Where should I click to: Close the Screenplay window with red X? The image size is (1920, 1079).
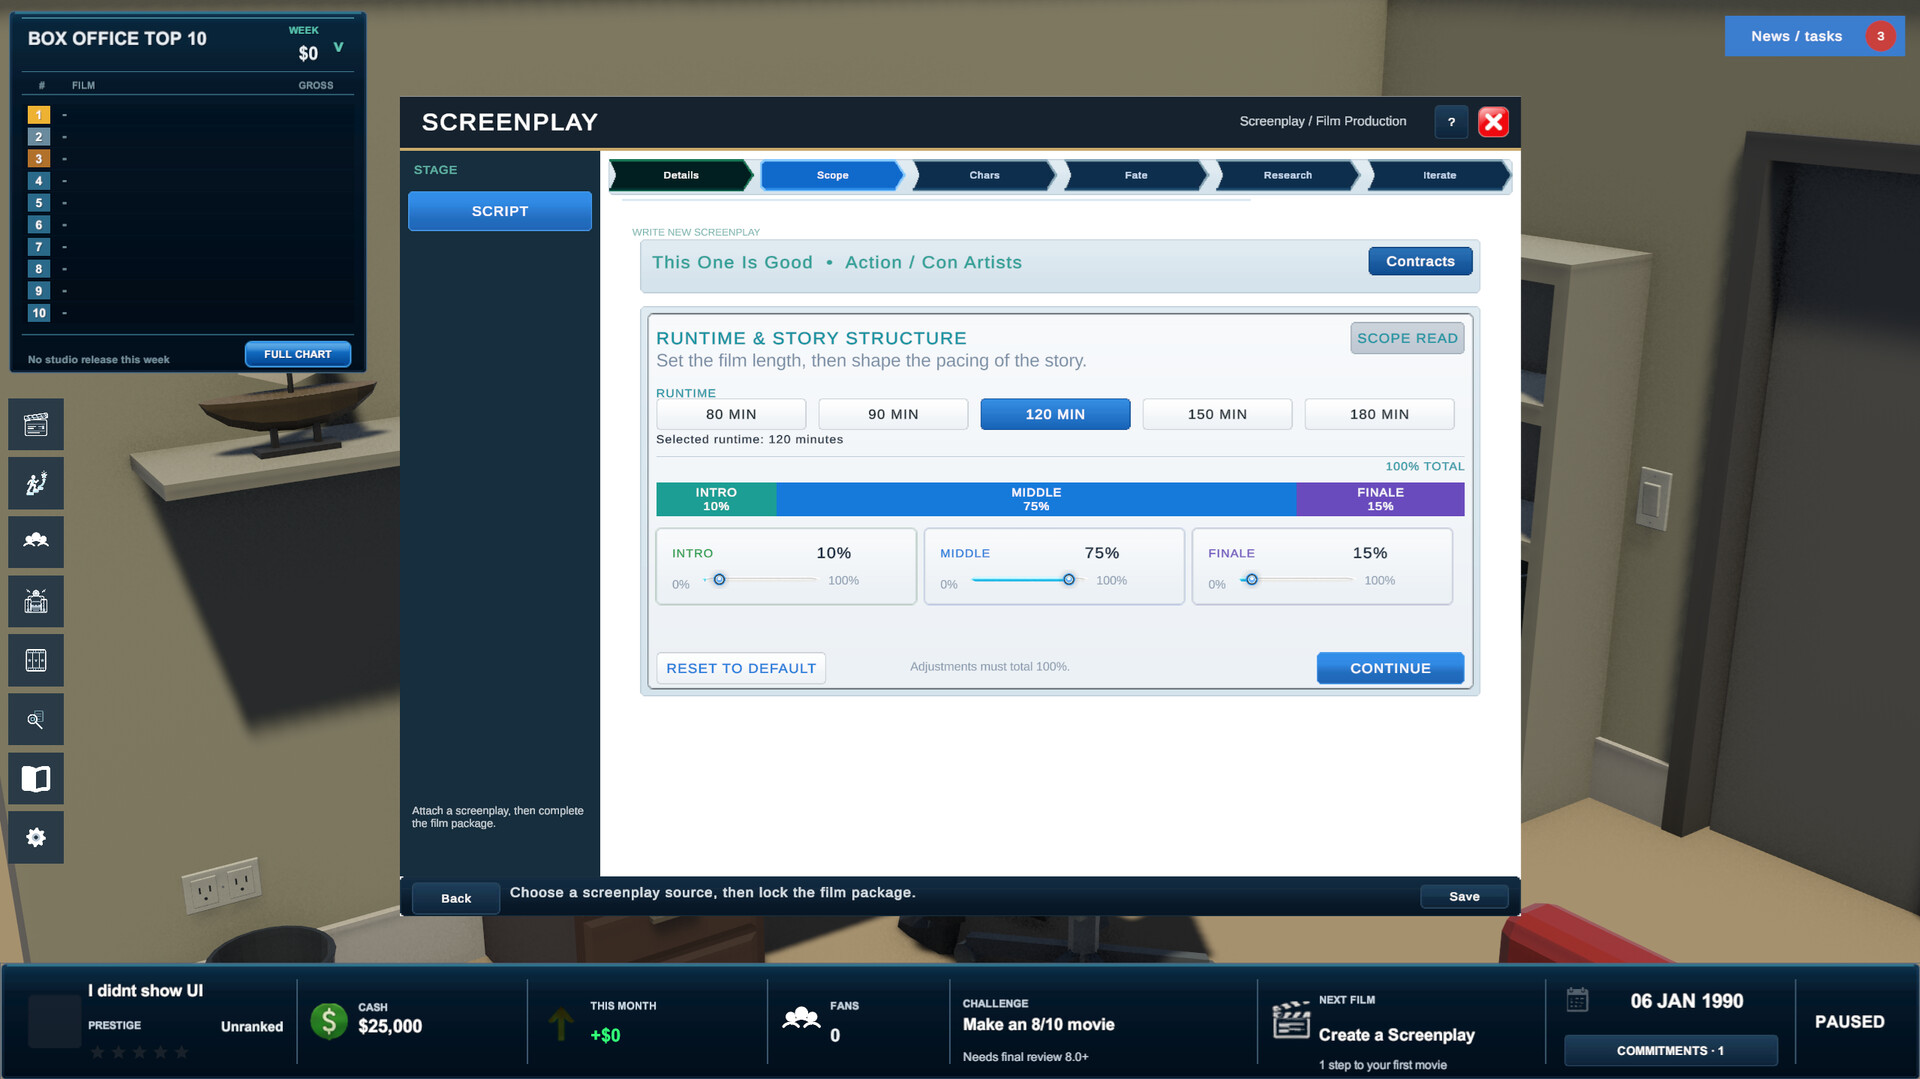(1493, 122)
